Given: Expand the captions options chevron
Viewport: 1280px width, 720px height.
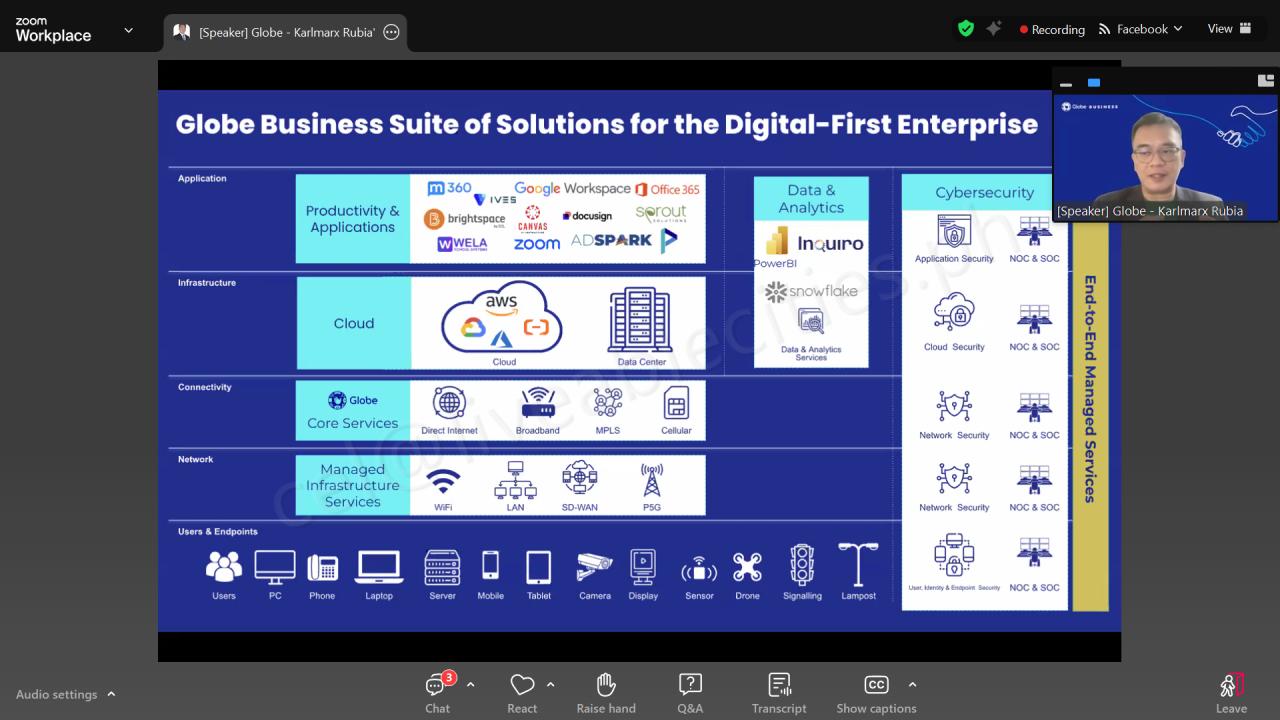Looking at the screenshot, I should click(x=912, y=685).
